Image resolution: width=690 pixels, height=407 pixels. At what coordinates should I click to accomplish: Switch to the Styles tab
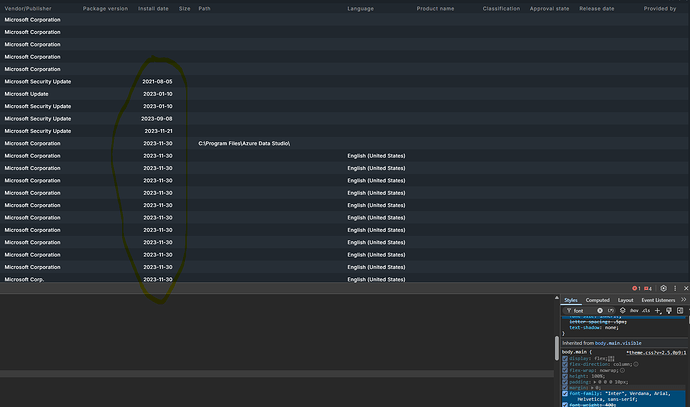coord(571,300)
